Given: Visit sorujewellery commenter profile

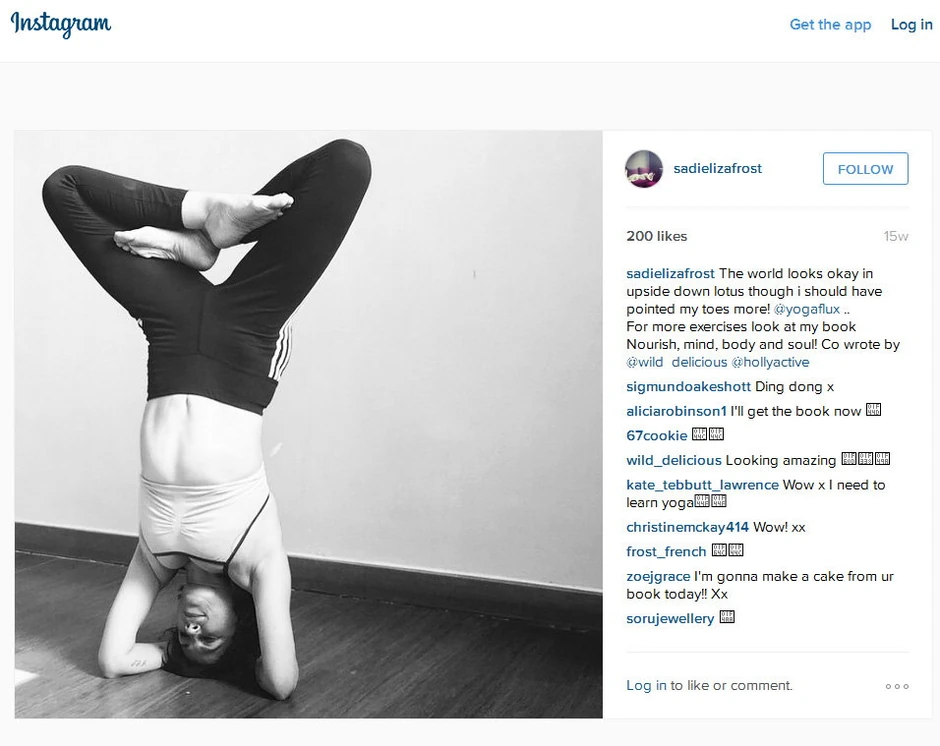Looking at the screenshot, I should (x=670, y=619).
